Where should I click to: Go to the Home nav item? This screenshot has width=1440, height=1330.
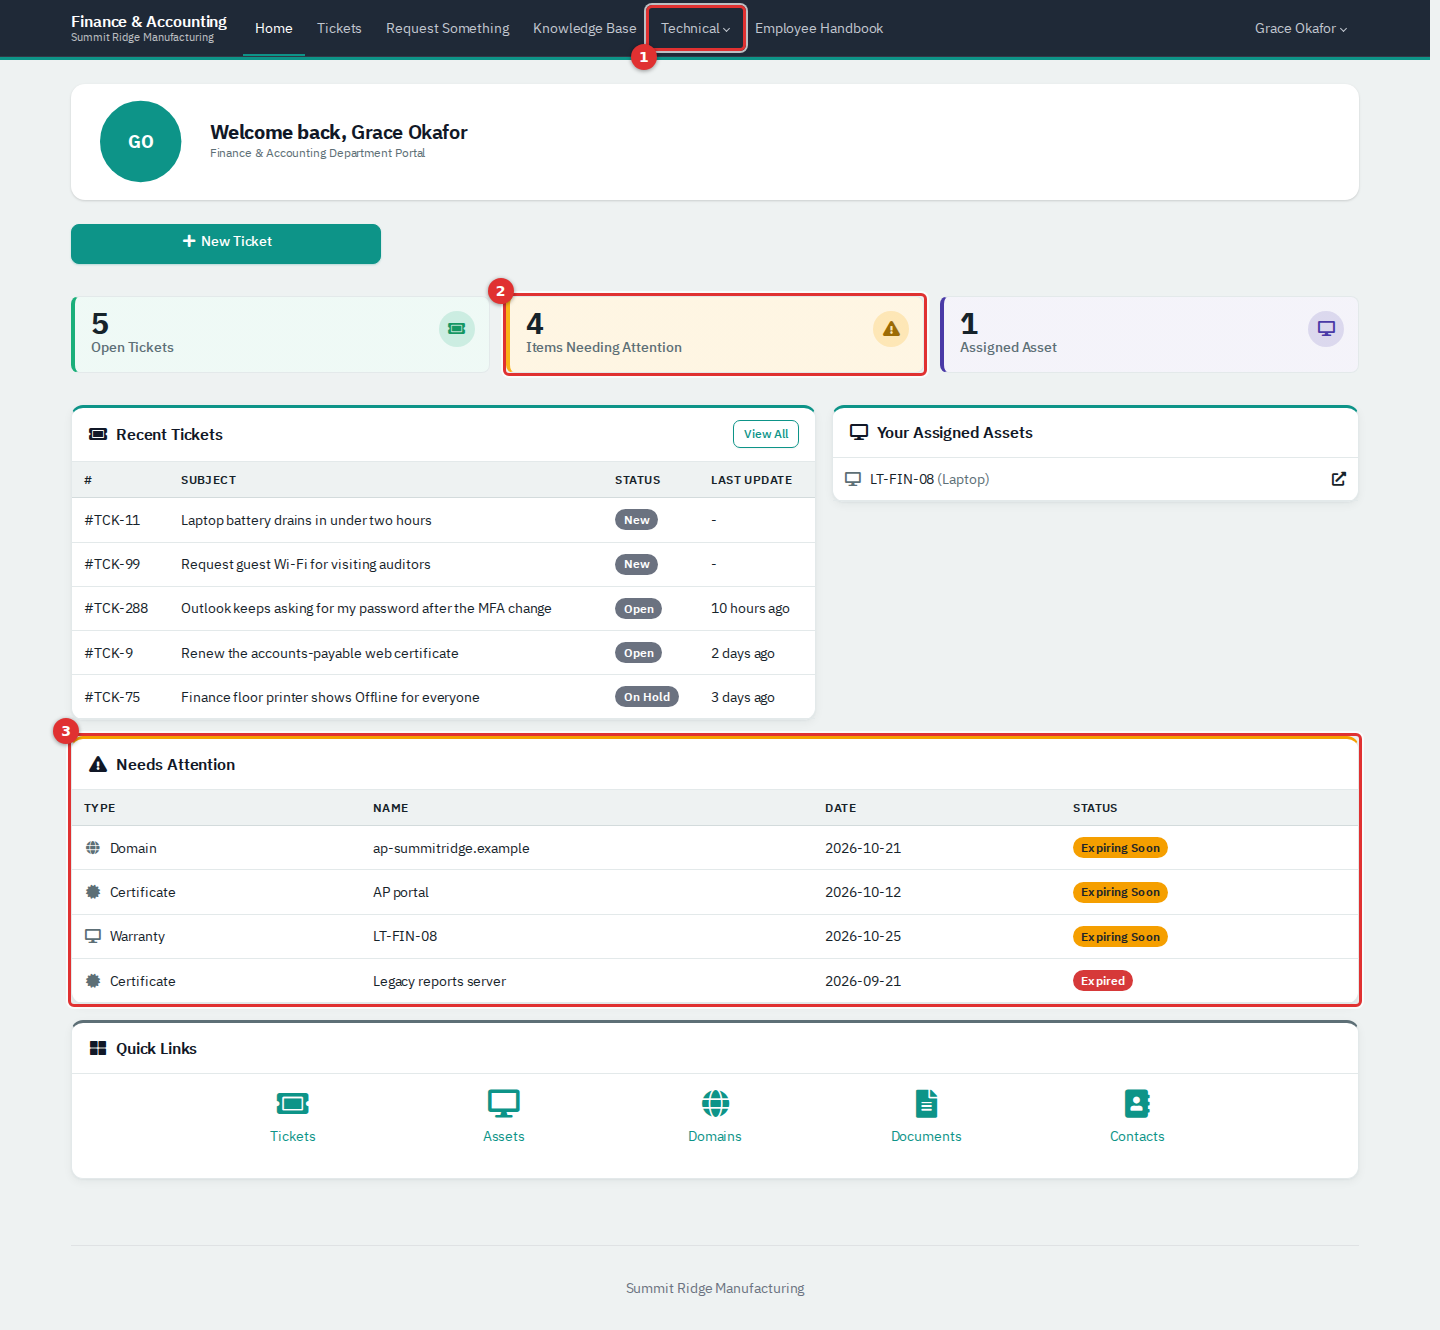tap(274, 28)
